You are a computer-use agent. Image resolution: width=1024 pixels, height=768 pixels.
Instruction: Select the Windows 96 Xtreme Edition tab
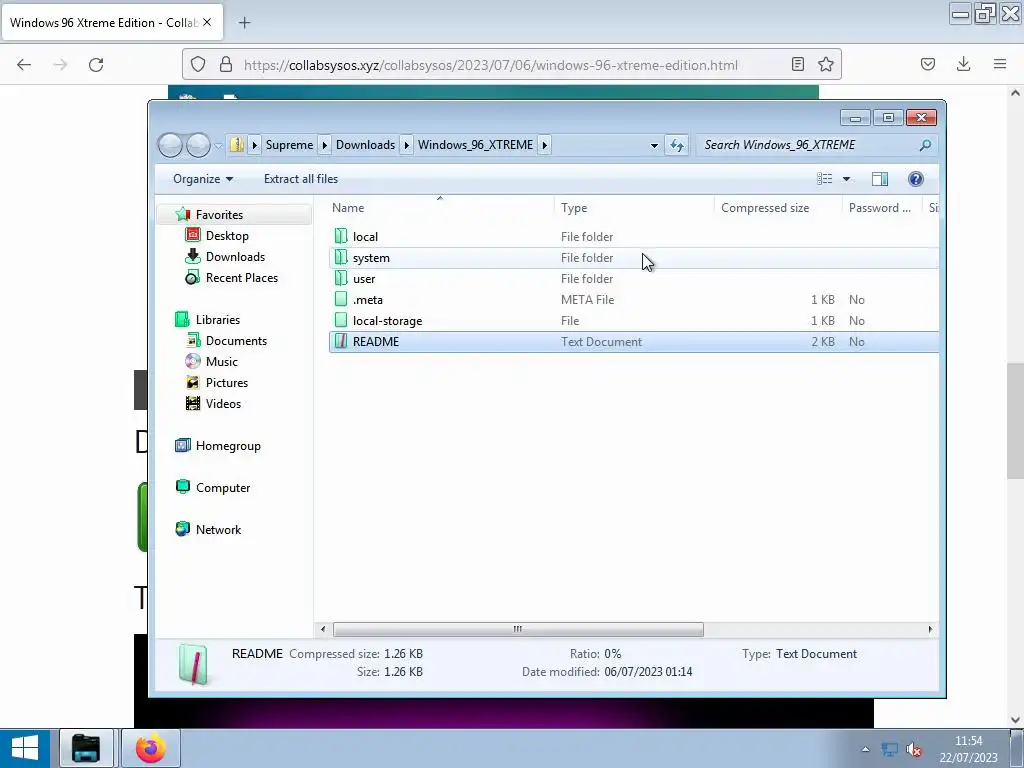pos(112,23)
